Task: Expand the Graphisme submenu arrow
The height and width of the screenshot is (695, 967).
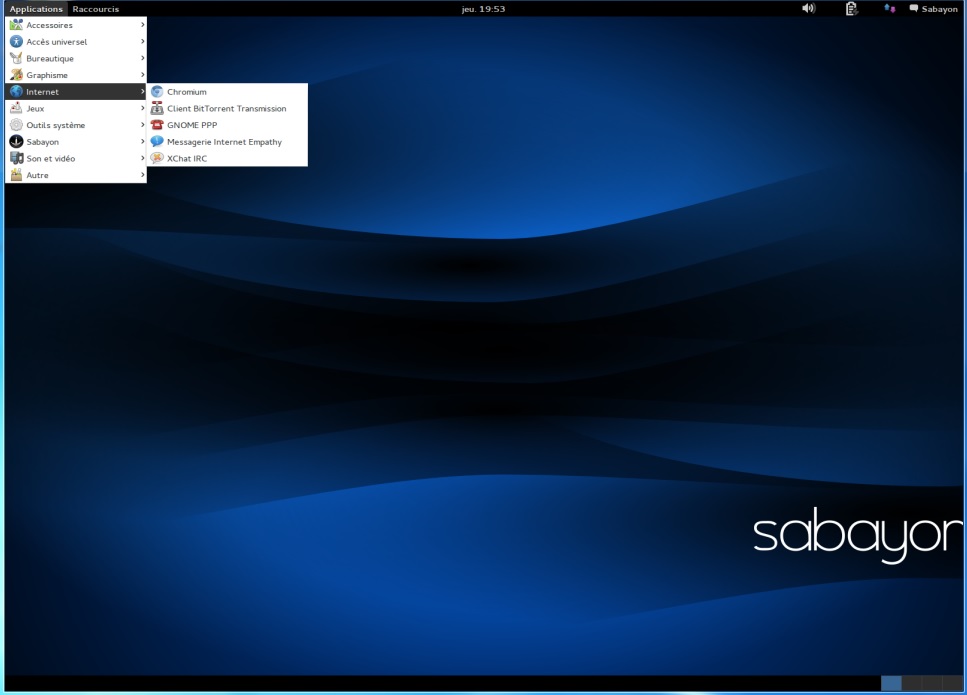Action: coord(142,75)
